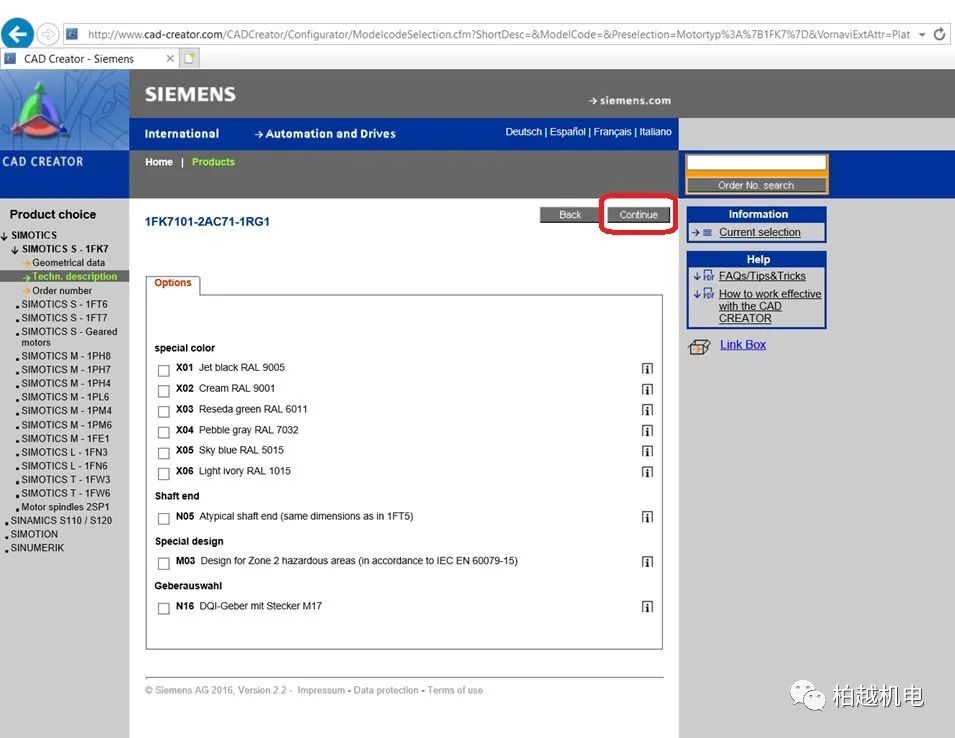Screen dimensions: 955x738
Task: Expand SINAMICS S110 / S120 node
Action: pos(61,521)
